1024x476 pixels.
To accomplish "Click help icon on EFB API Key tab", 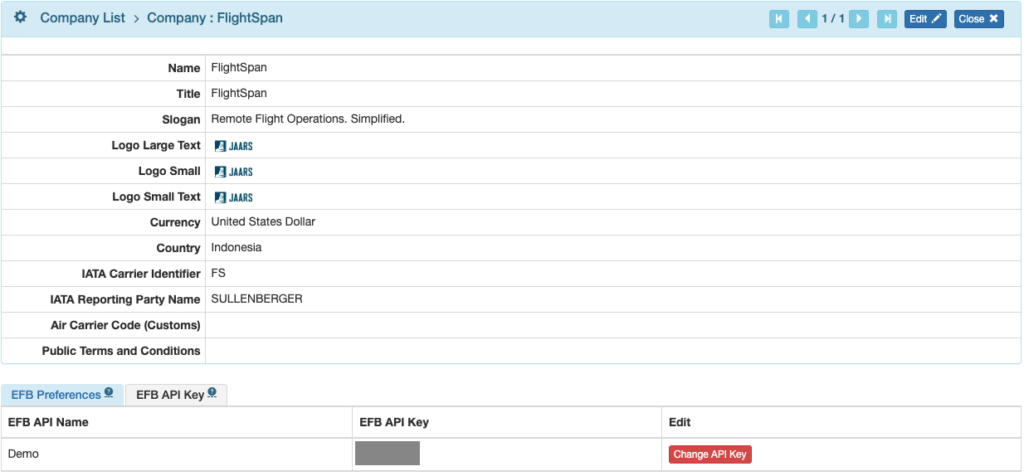I will (x=213, y=393).
